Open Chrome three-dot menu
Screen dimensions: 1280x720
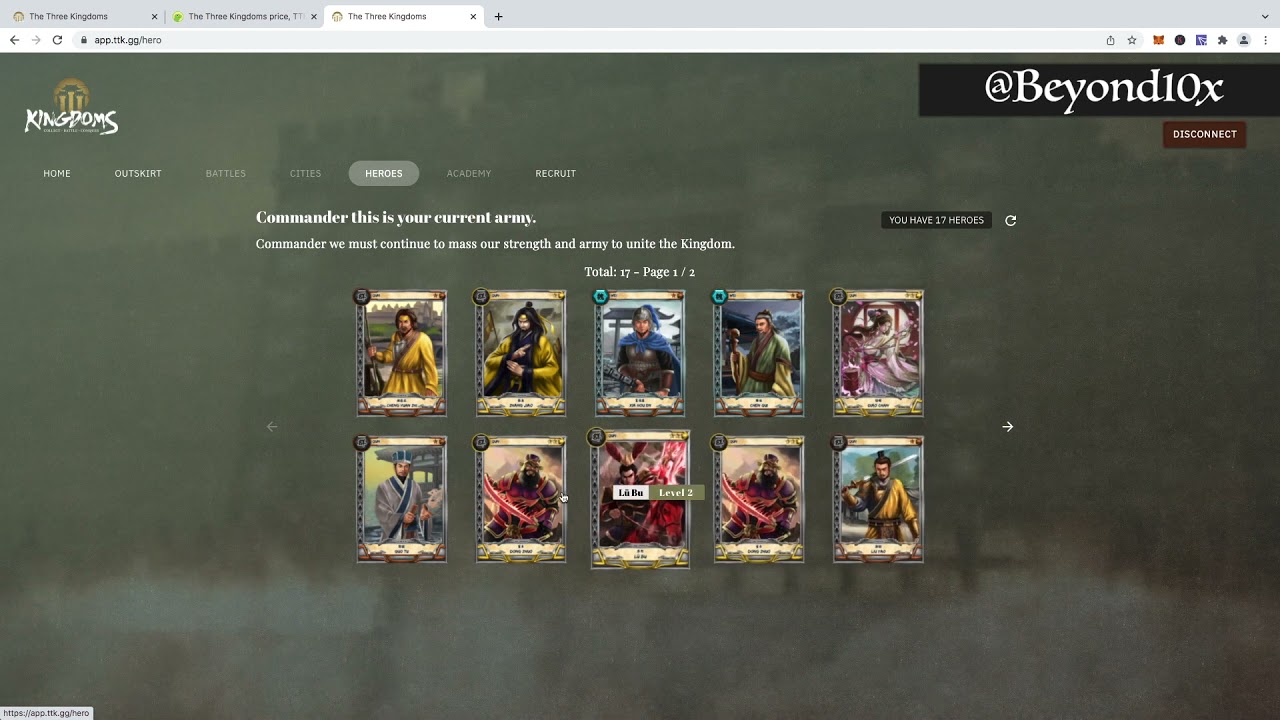1265,40
